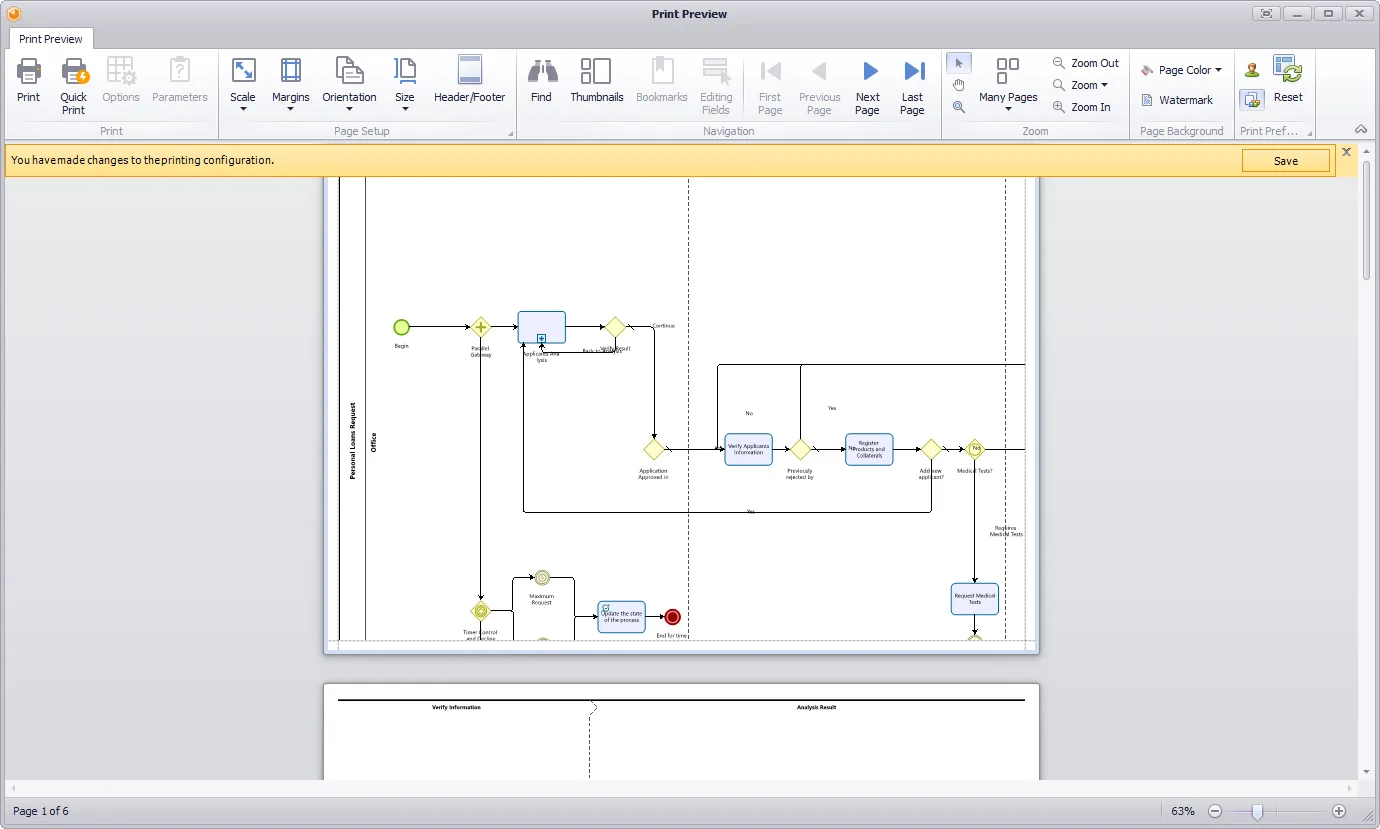Click the second page preview

681,732
